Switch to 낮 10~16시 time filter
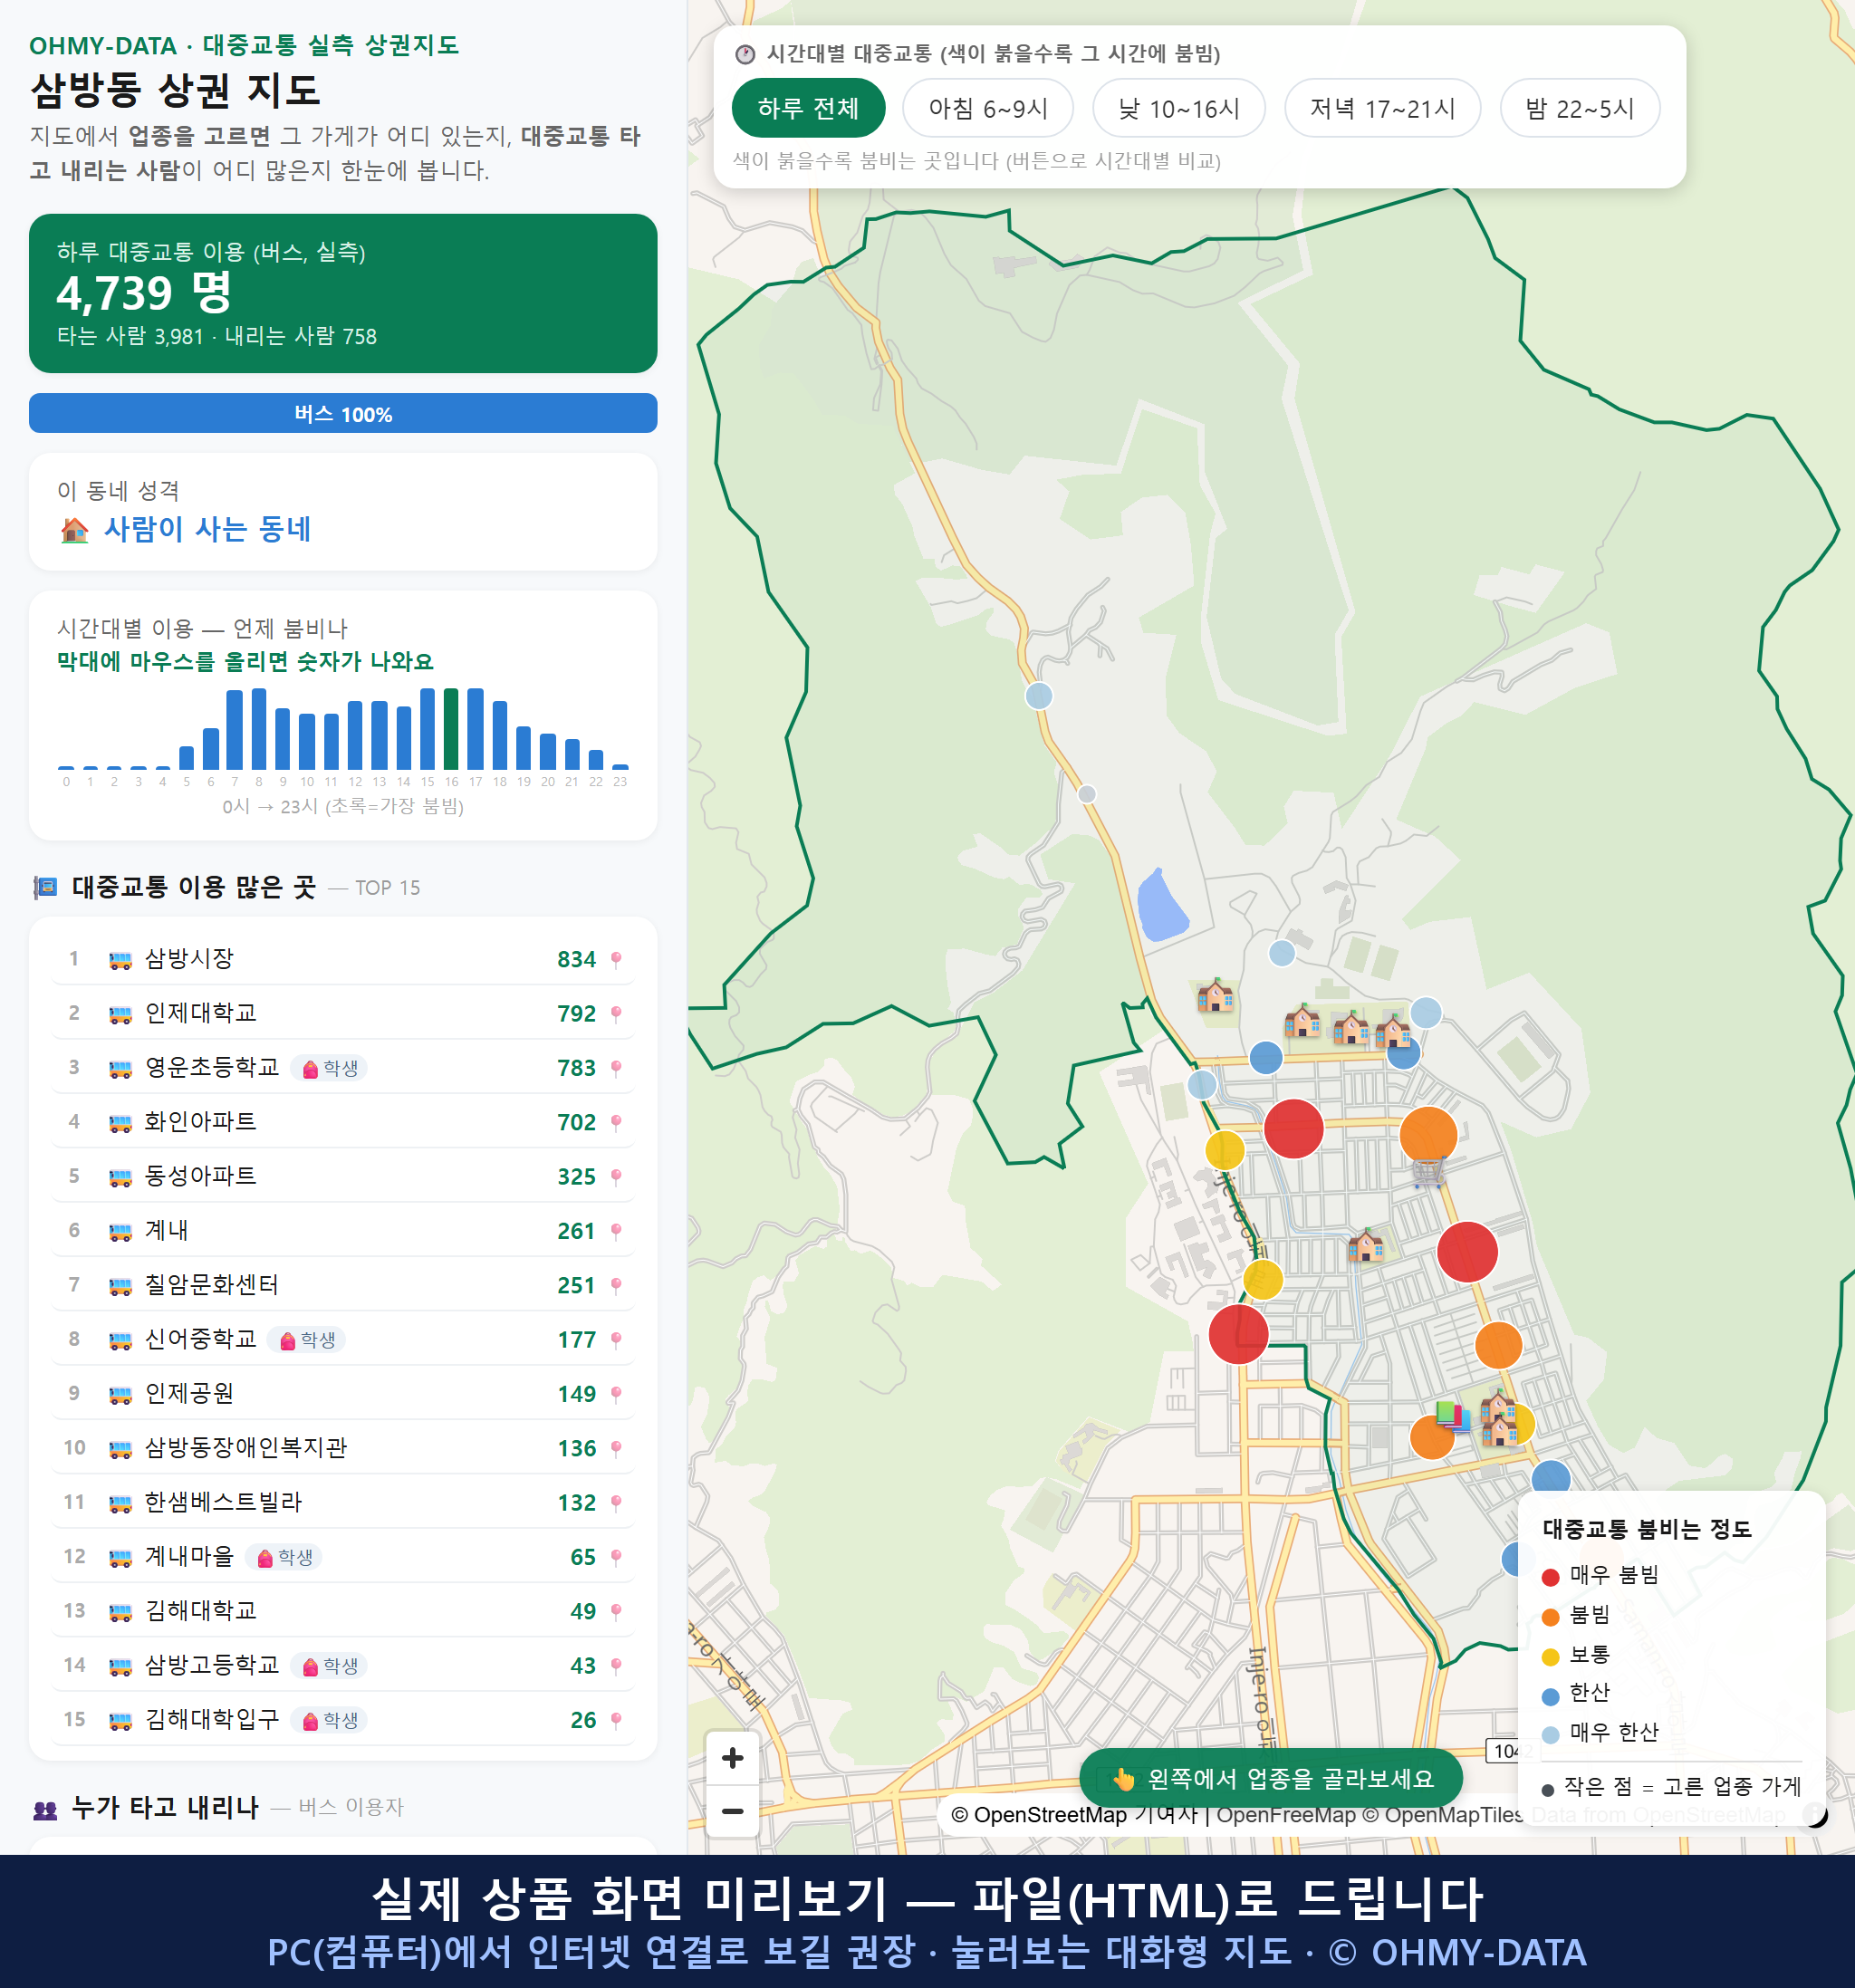The width and height of the screenshot is (1855, 1988). 1179,108
